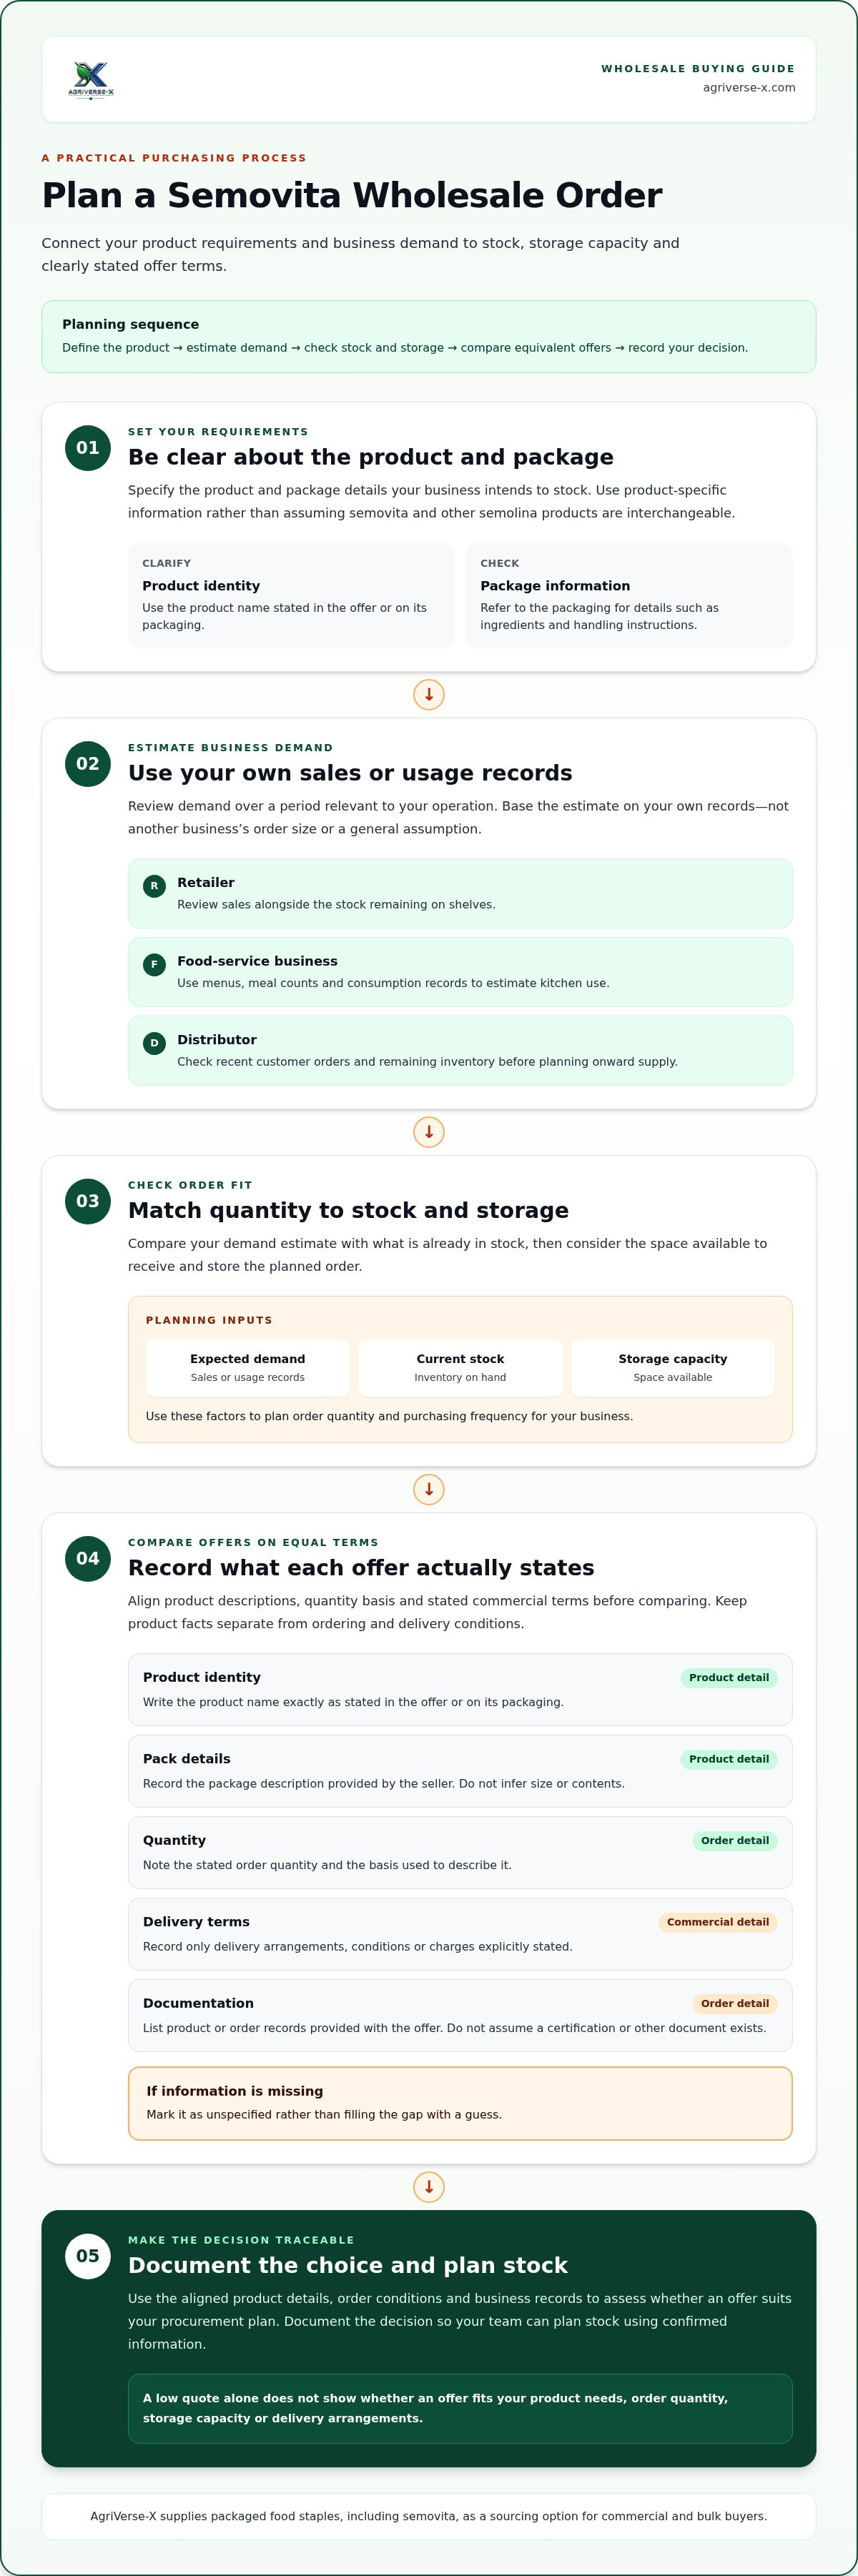Click the Retailer R circle icon
The image size is (858, 2576).
point(154,886)
